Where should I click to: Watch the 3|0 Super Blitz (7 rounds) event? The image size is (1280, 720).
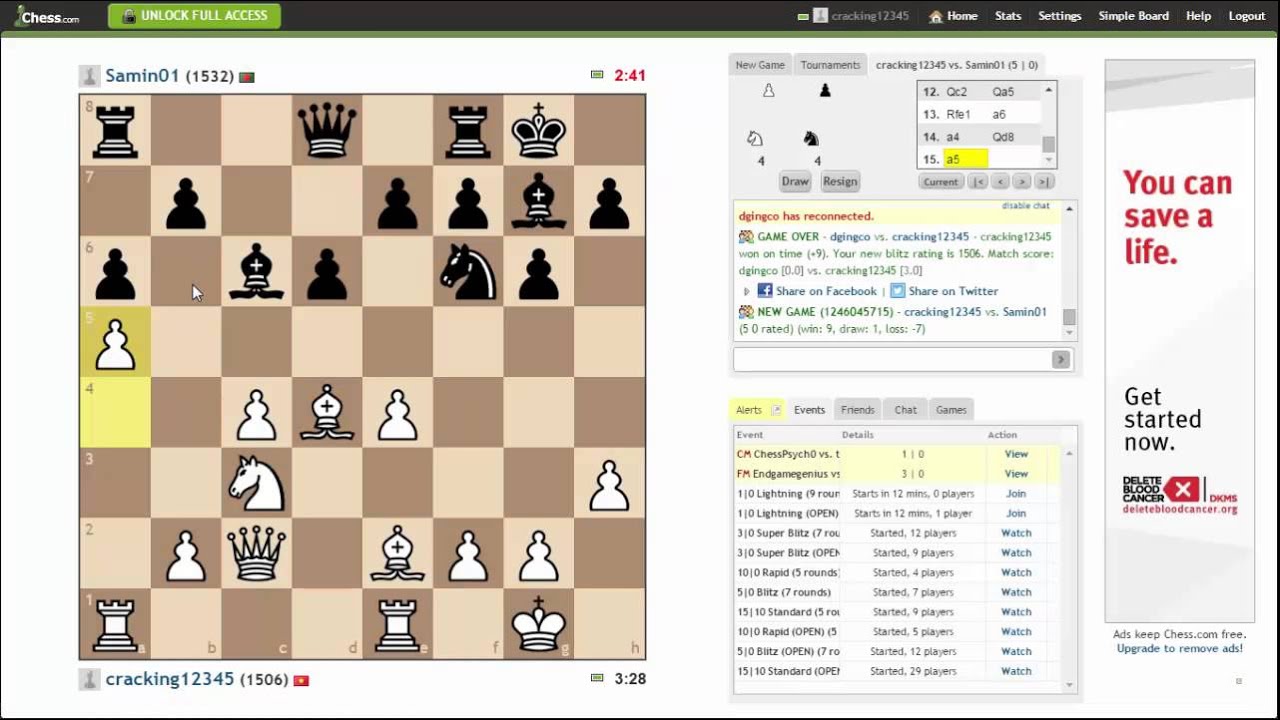click(1016, 533)
